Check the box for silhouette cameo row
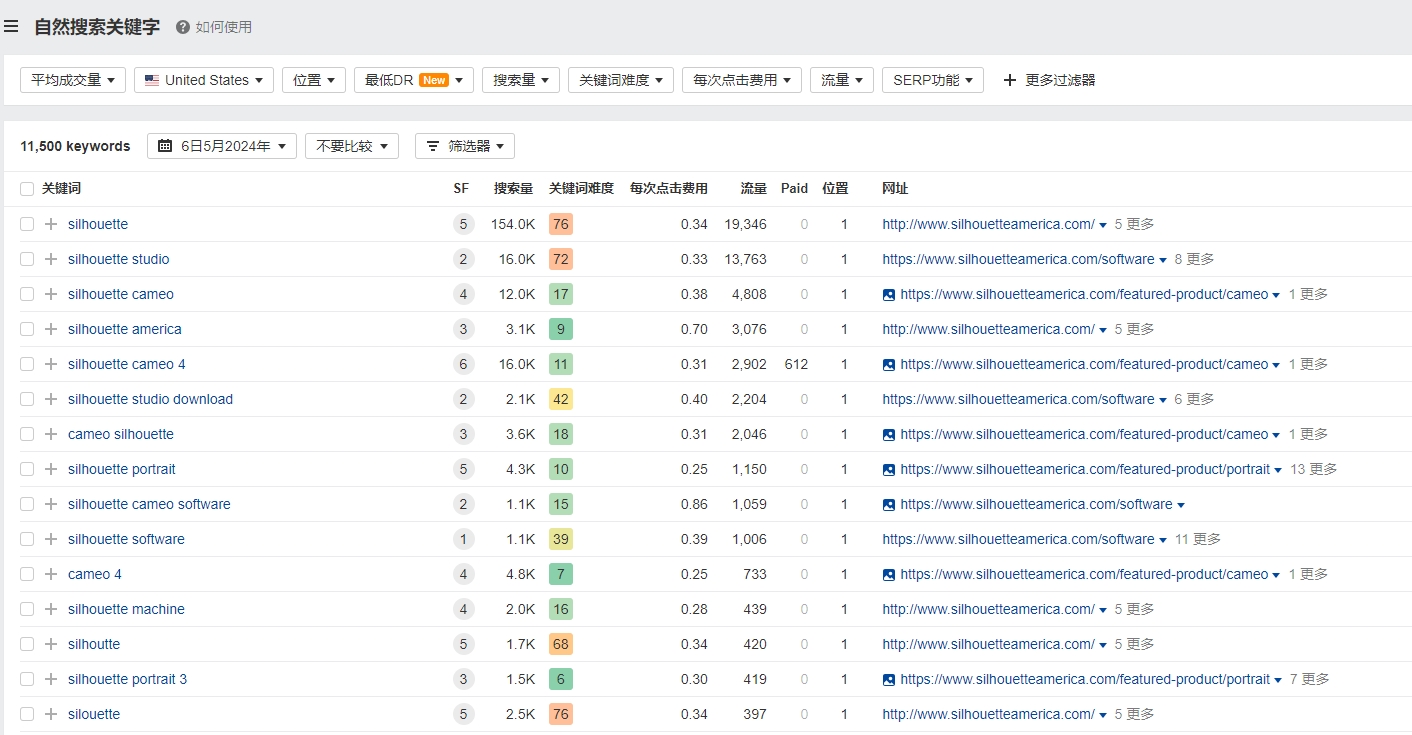 [x=27, y=294]
